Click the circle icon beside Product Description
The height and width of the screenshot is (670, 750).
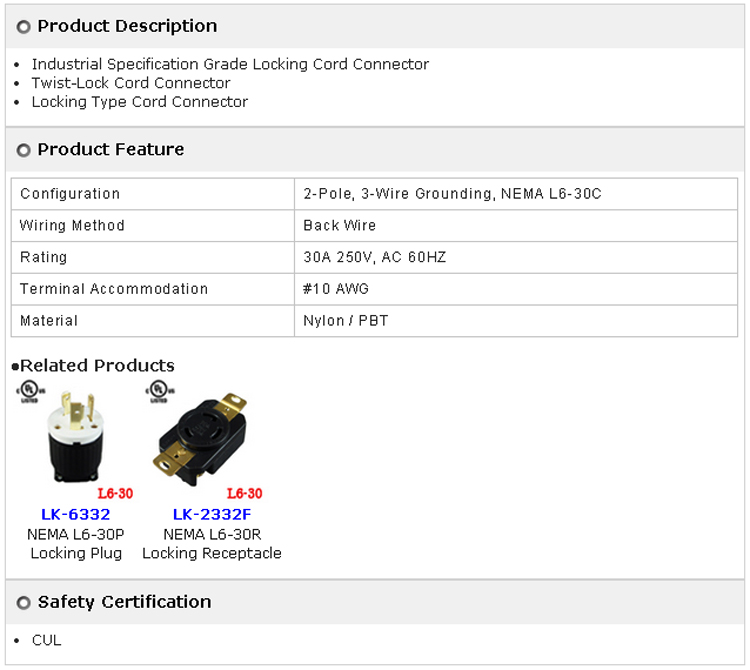pyautogui.click(x=24, y=27)
